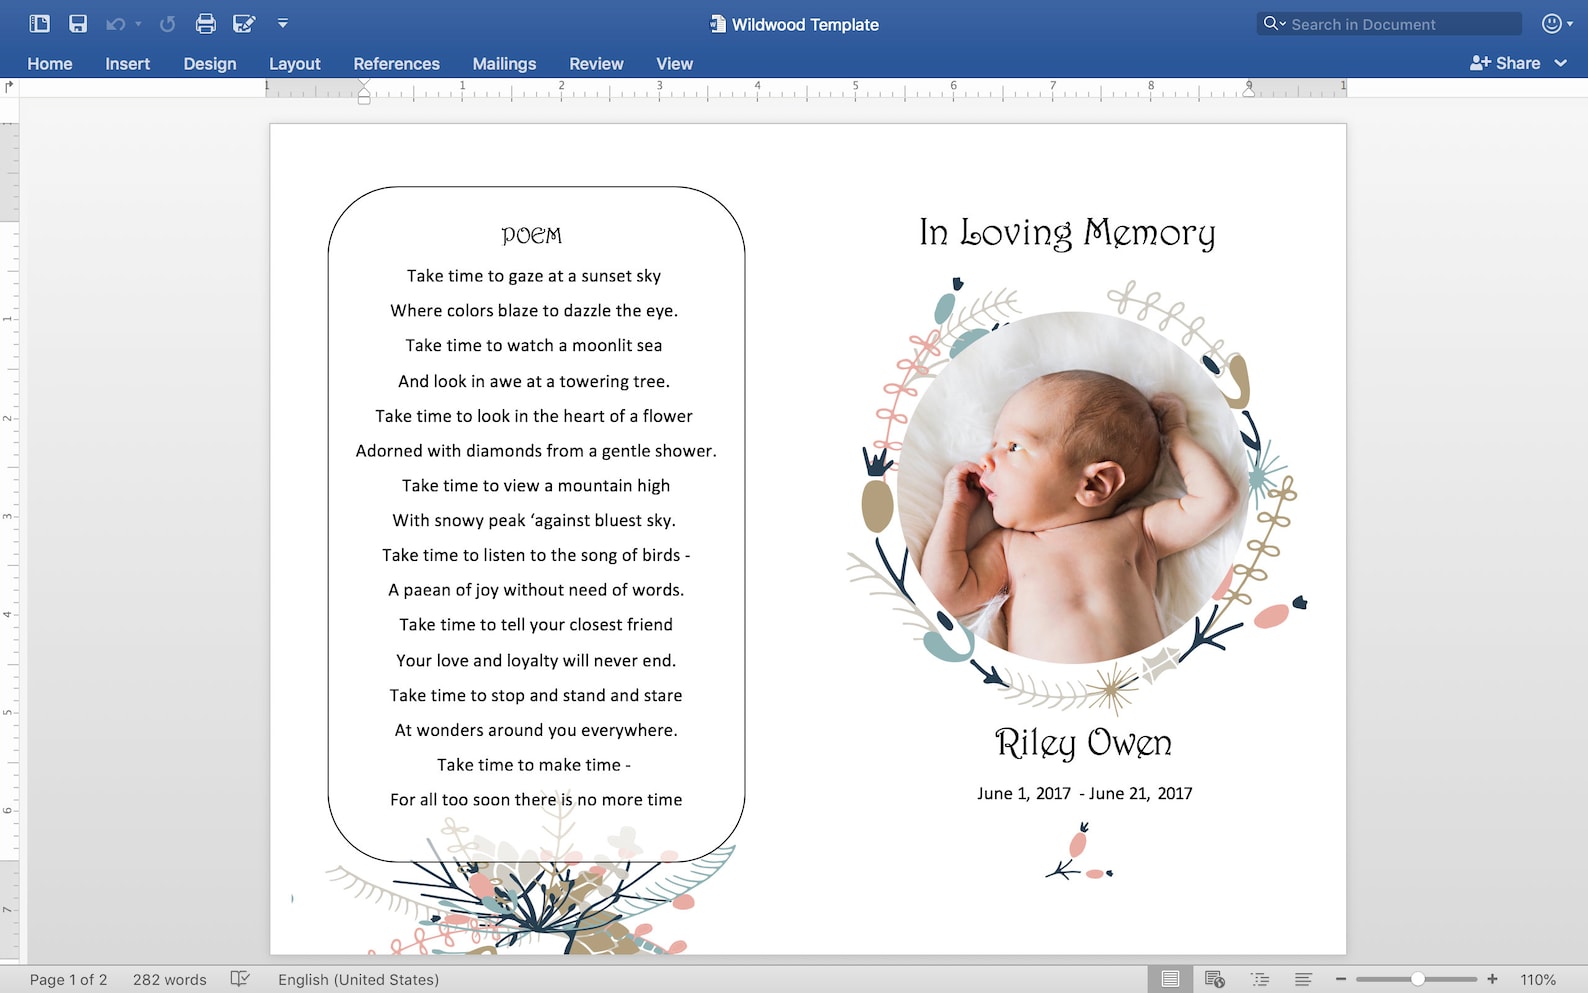Switch to Draft view icon
The height and width of the screenshot is (993, 1588).
tap(1303, 979)
